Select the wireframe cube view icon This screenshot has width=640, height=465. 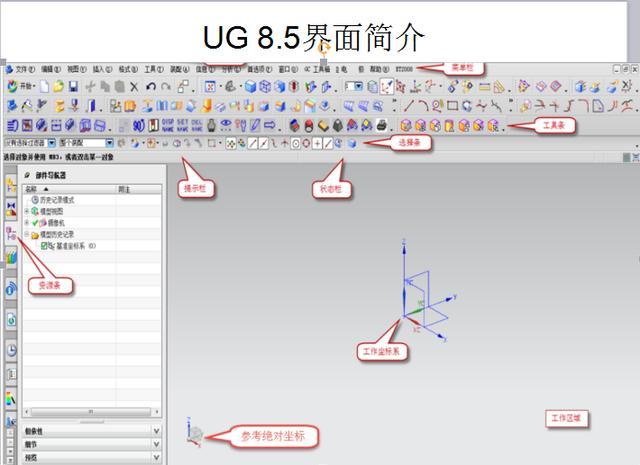265,87
